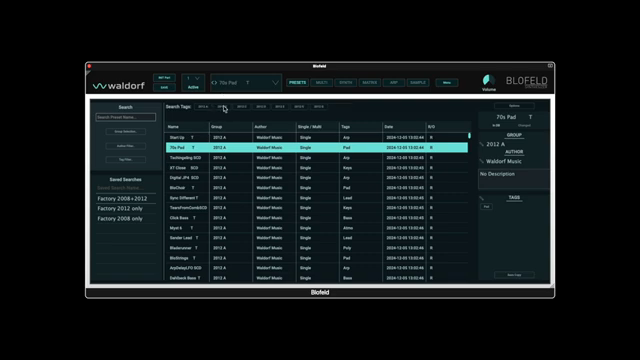640x360 pixels.
Task: Select the BloChoir preset row
Action: (x=317, y=188)
